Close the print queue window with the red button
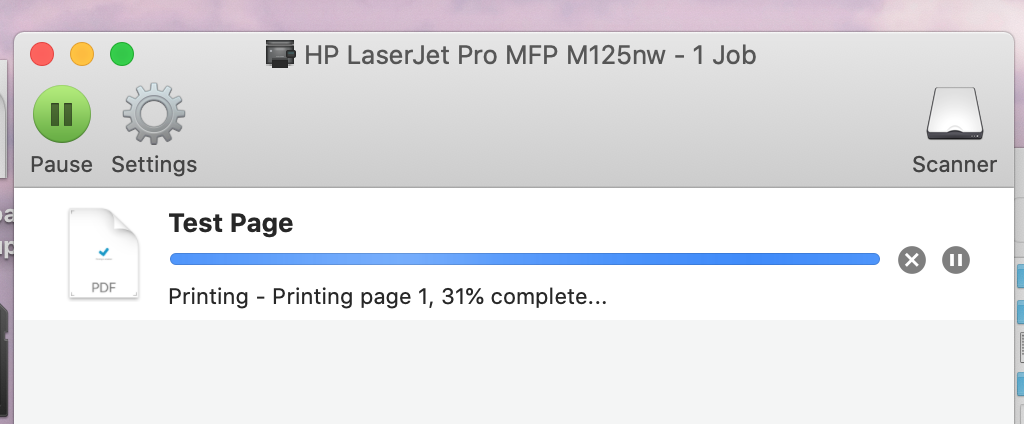The image size is (1024, 424). click(42, 54)
